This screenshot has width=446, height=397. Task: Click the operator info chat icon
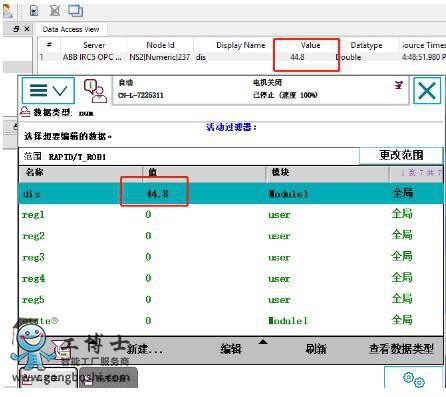pyautogui.click(x=95, y=90)
